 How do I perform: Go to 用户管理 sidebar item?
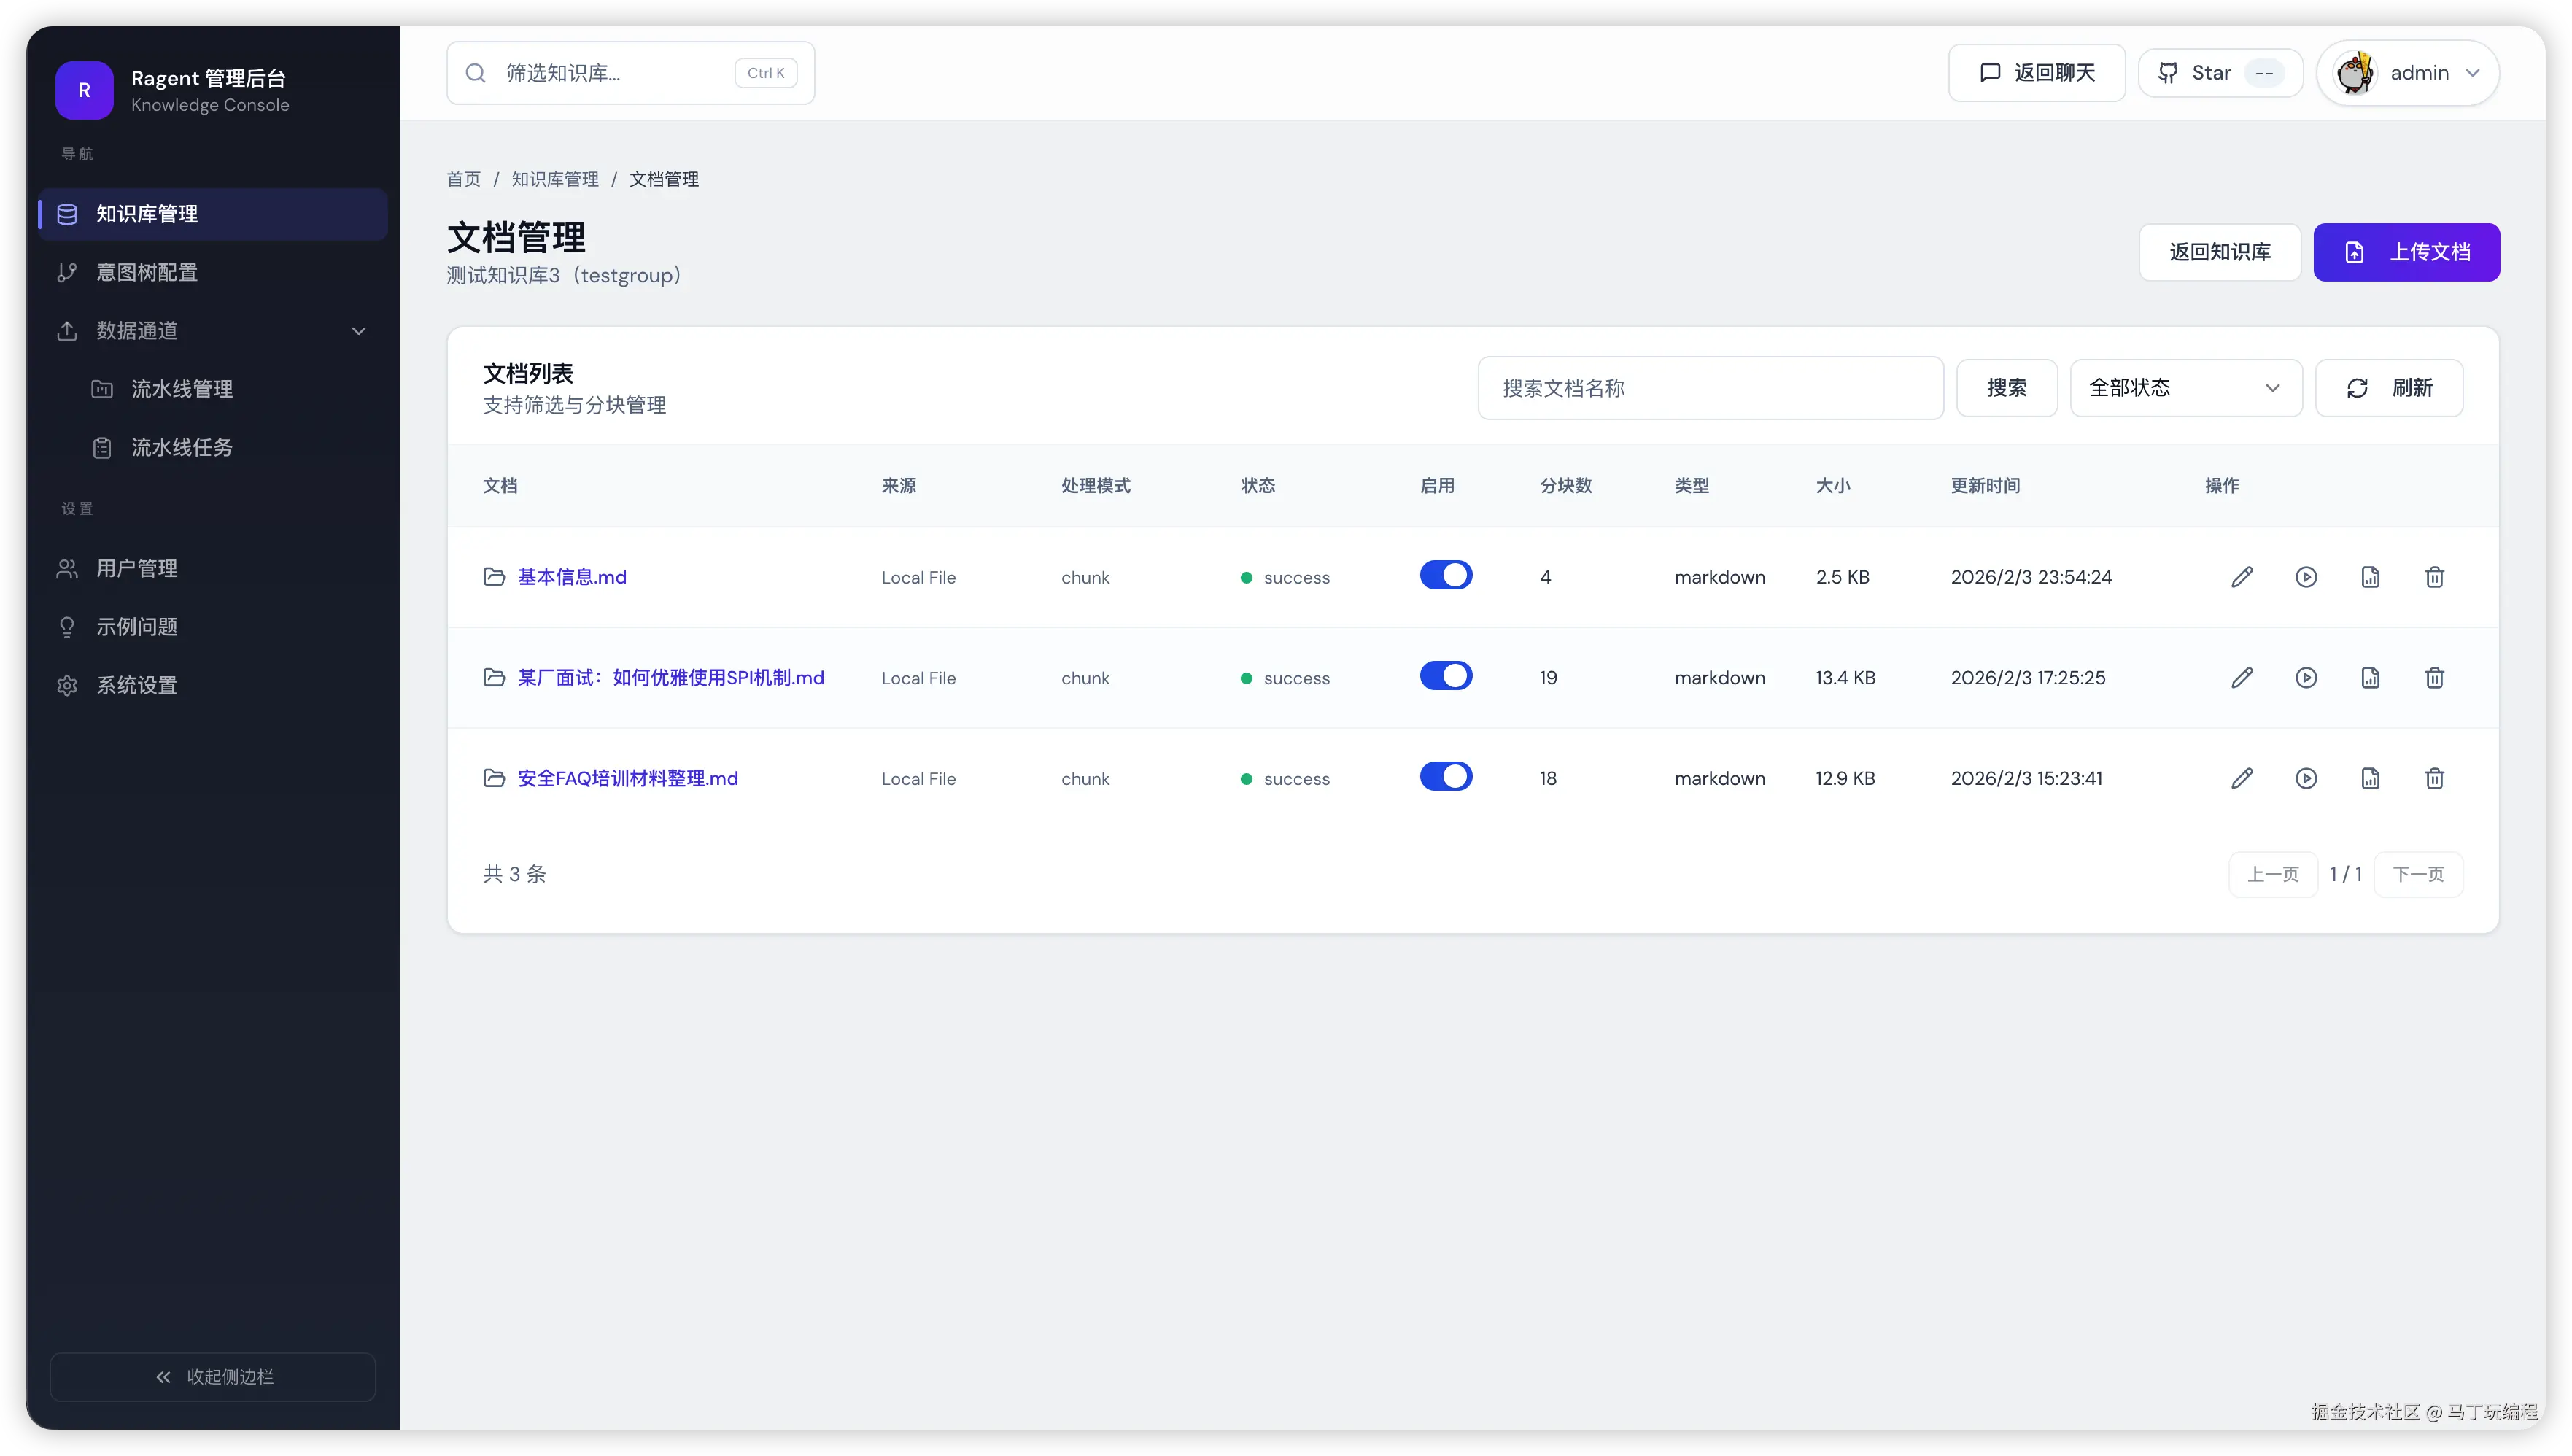[x=137, y=569]
